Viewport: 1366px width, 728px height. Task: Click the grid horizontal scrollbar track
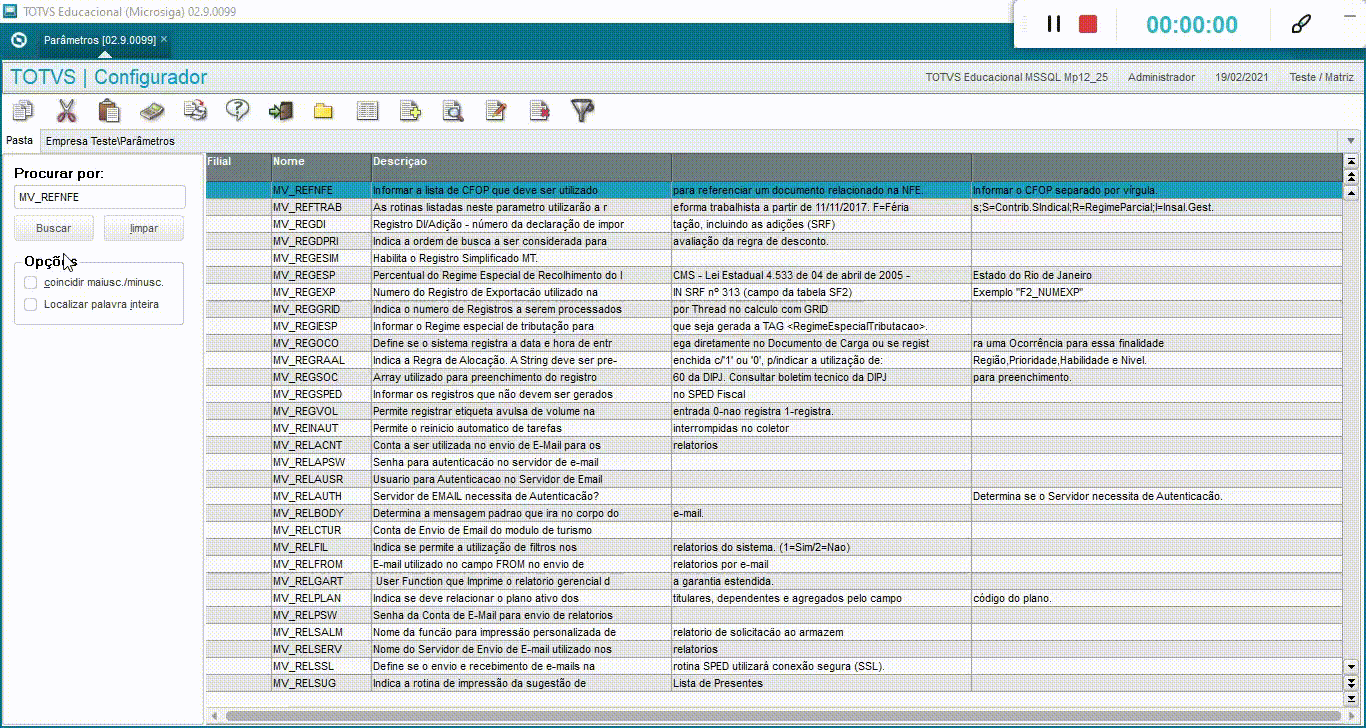(x=781, y=716)
